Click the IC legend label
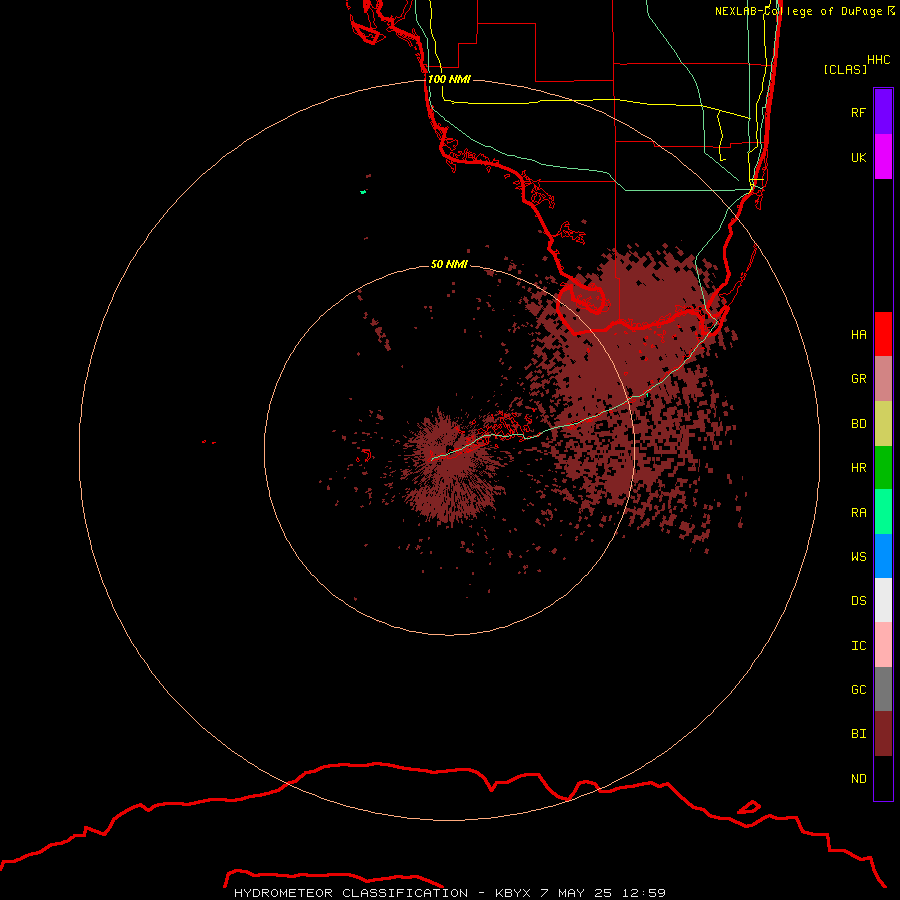900x900 pixels. (858, 646)
